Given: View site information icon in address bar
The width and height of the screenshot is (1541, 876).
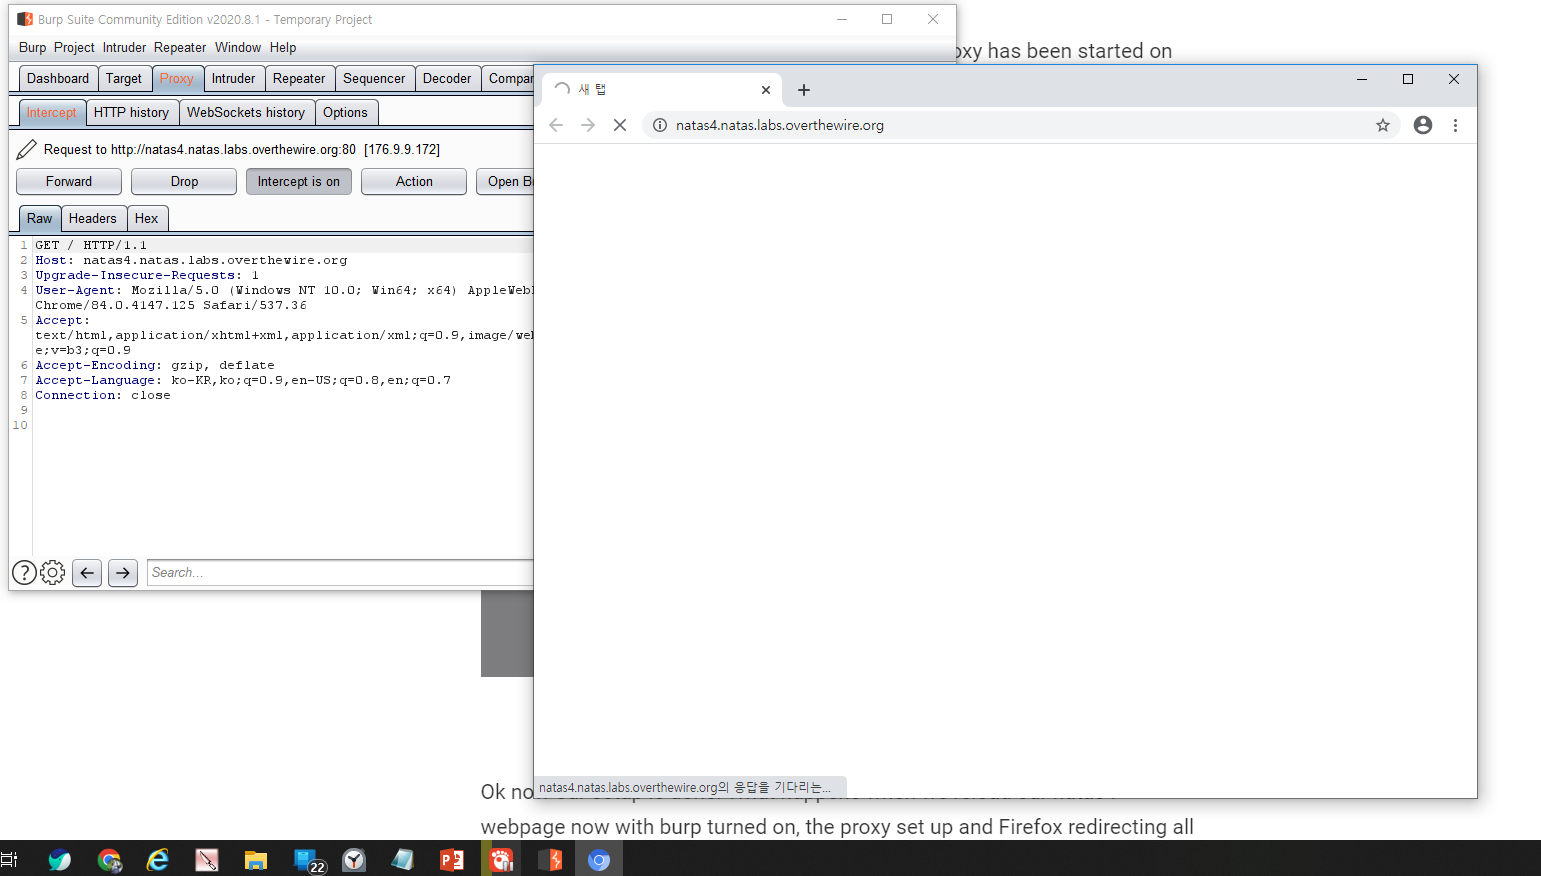Looking at the screenshot, I should (x=660, y=125).
